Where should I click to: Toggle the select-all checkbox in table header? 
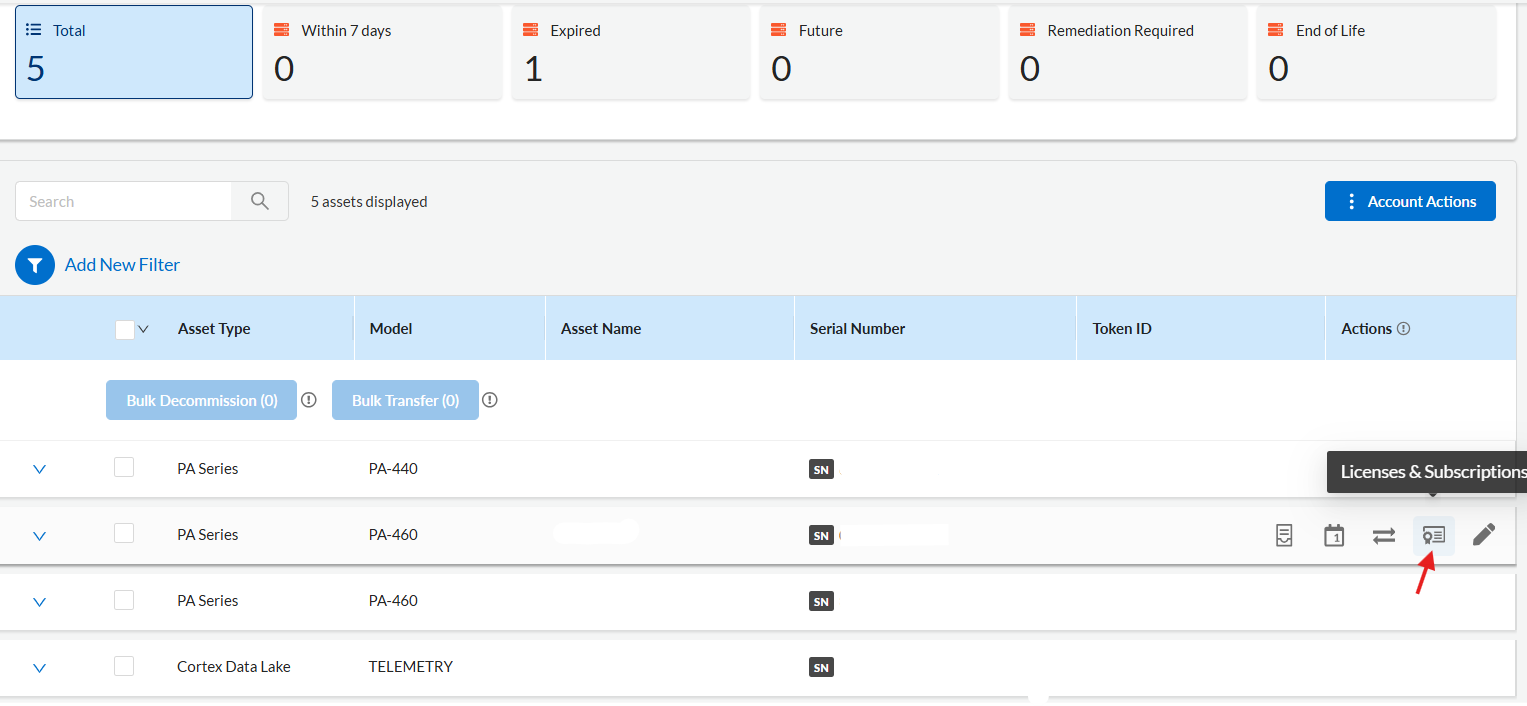pos(125,329)
